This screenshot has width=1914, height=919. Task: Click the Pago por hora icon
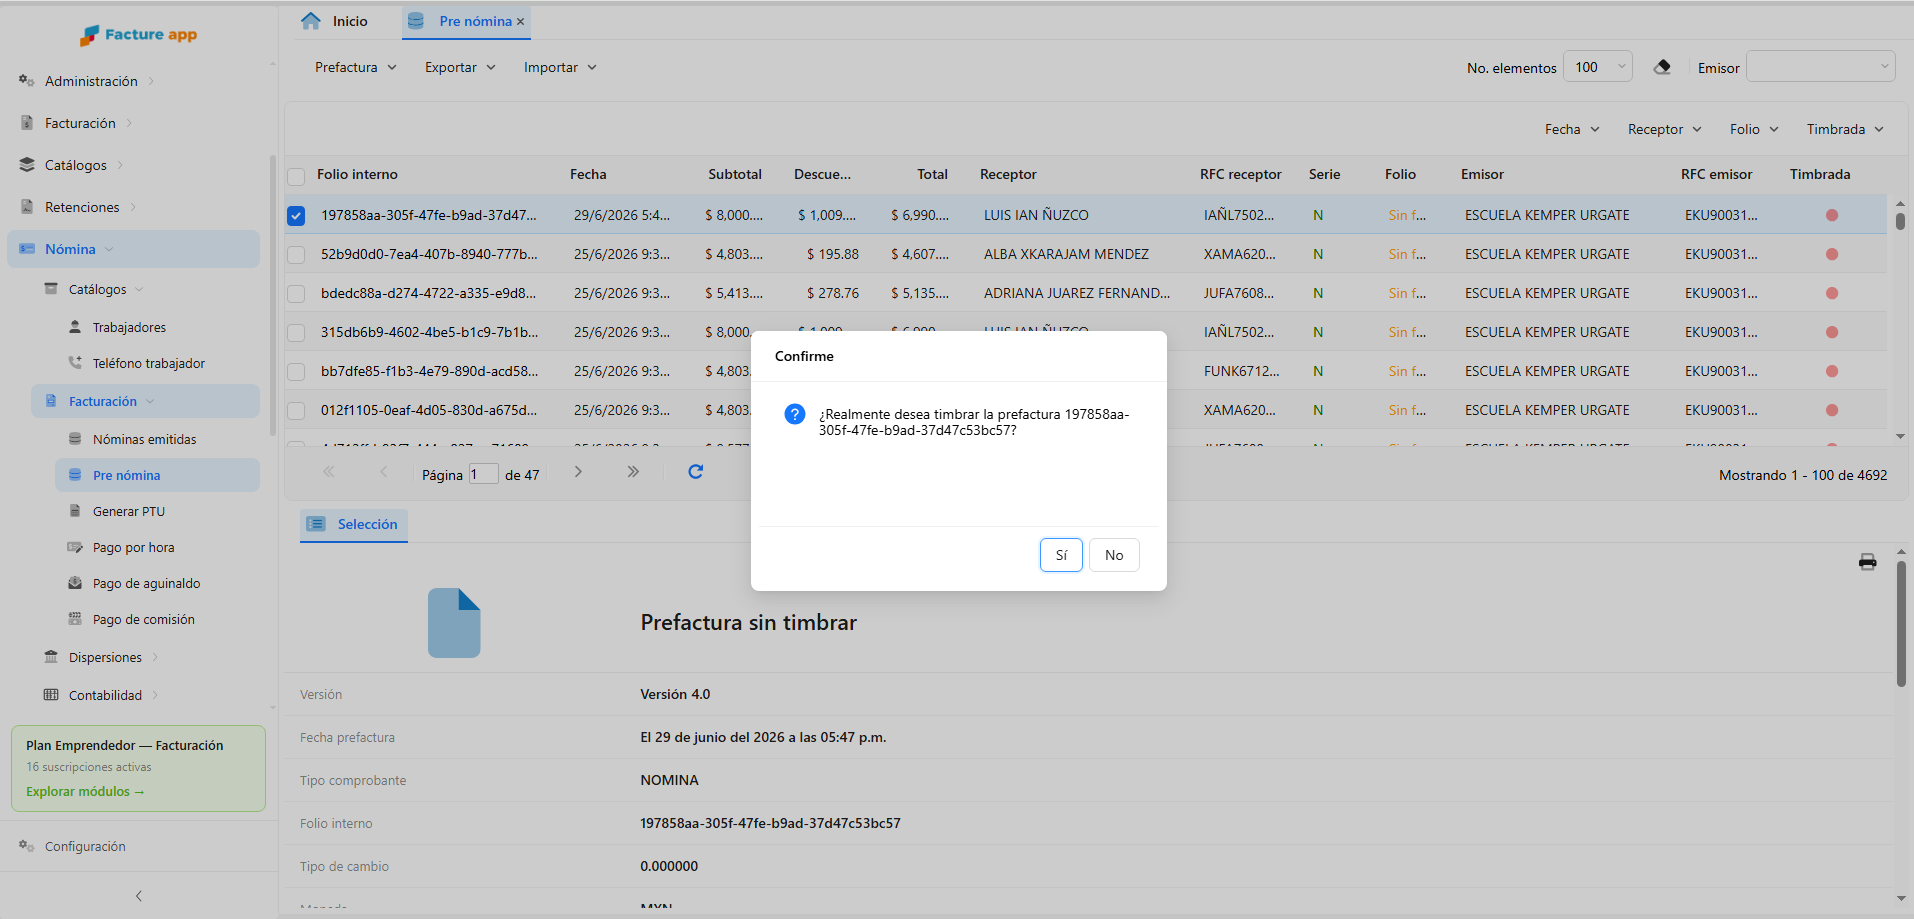[x=75, y=547]
